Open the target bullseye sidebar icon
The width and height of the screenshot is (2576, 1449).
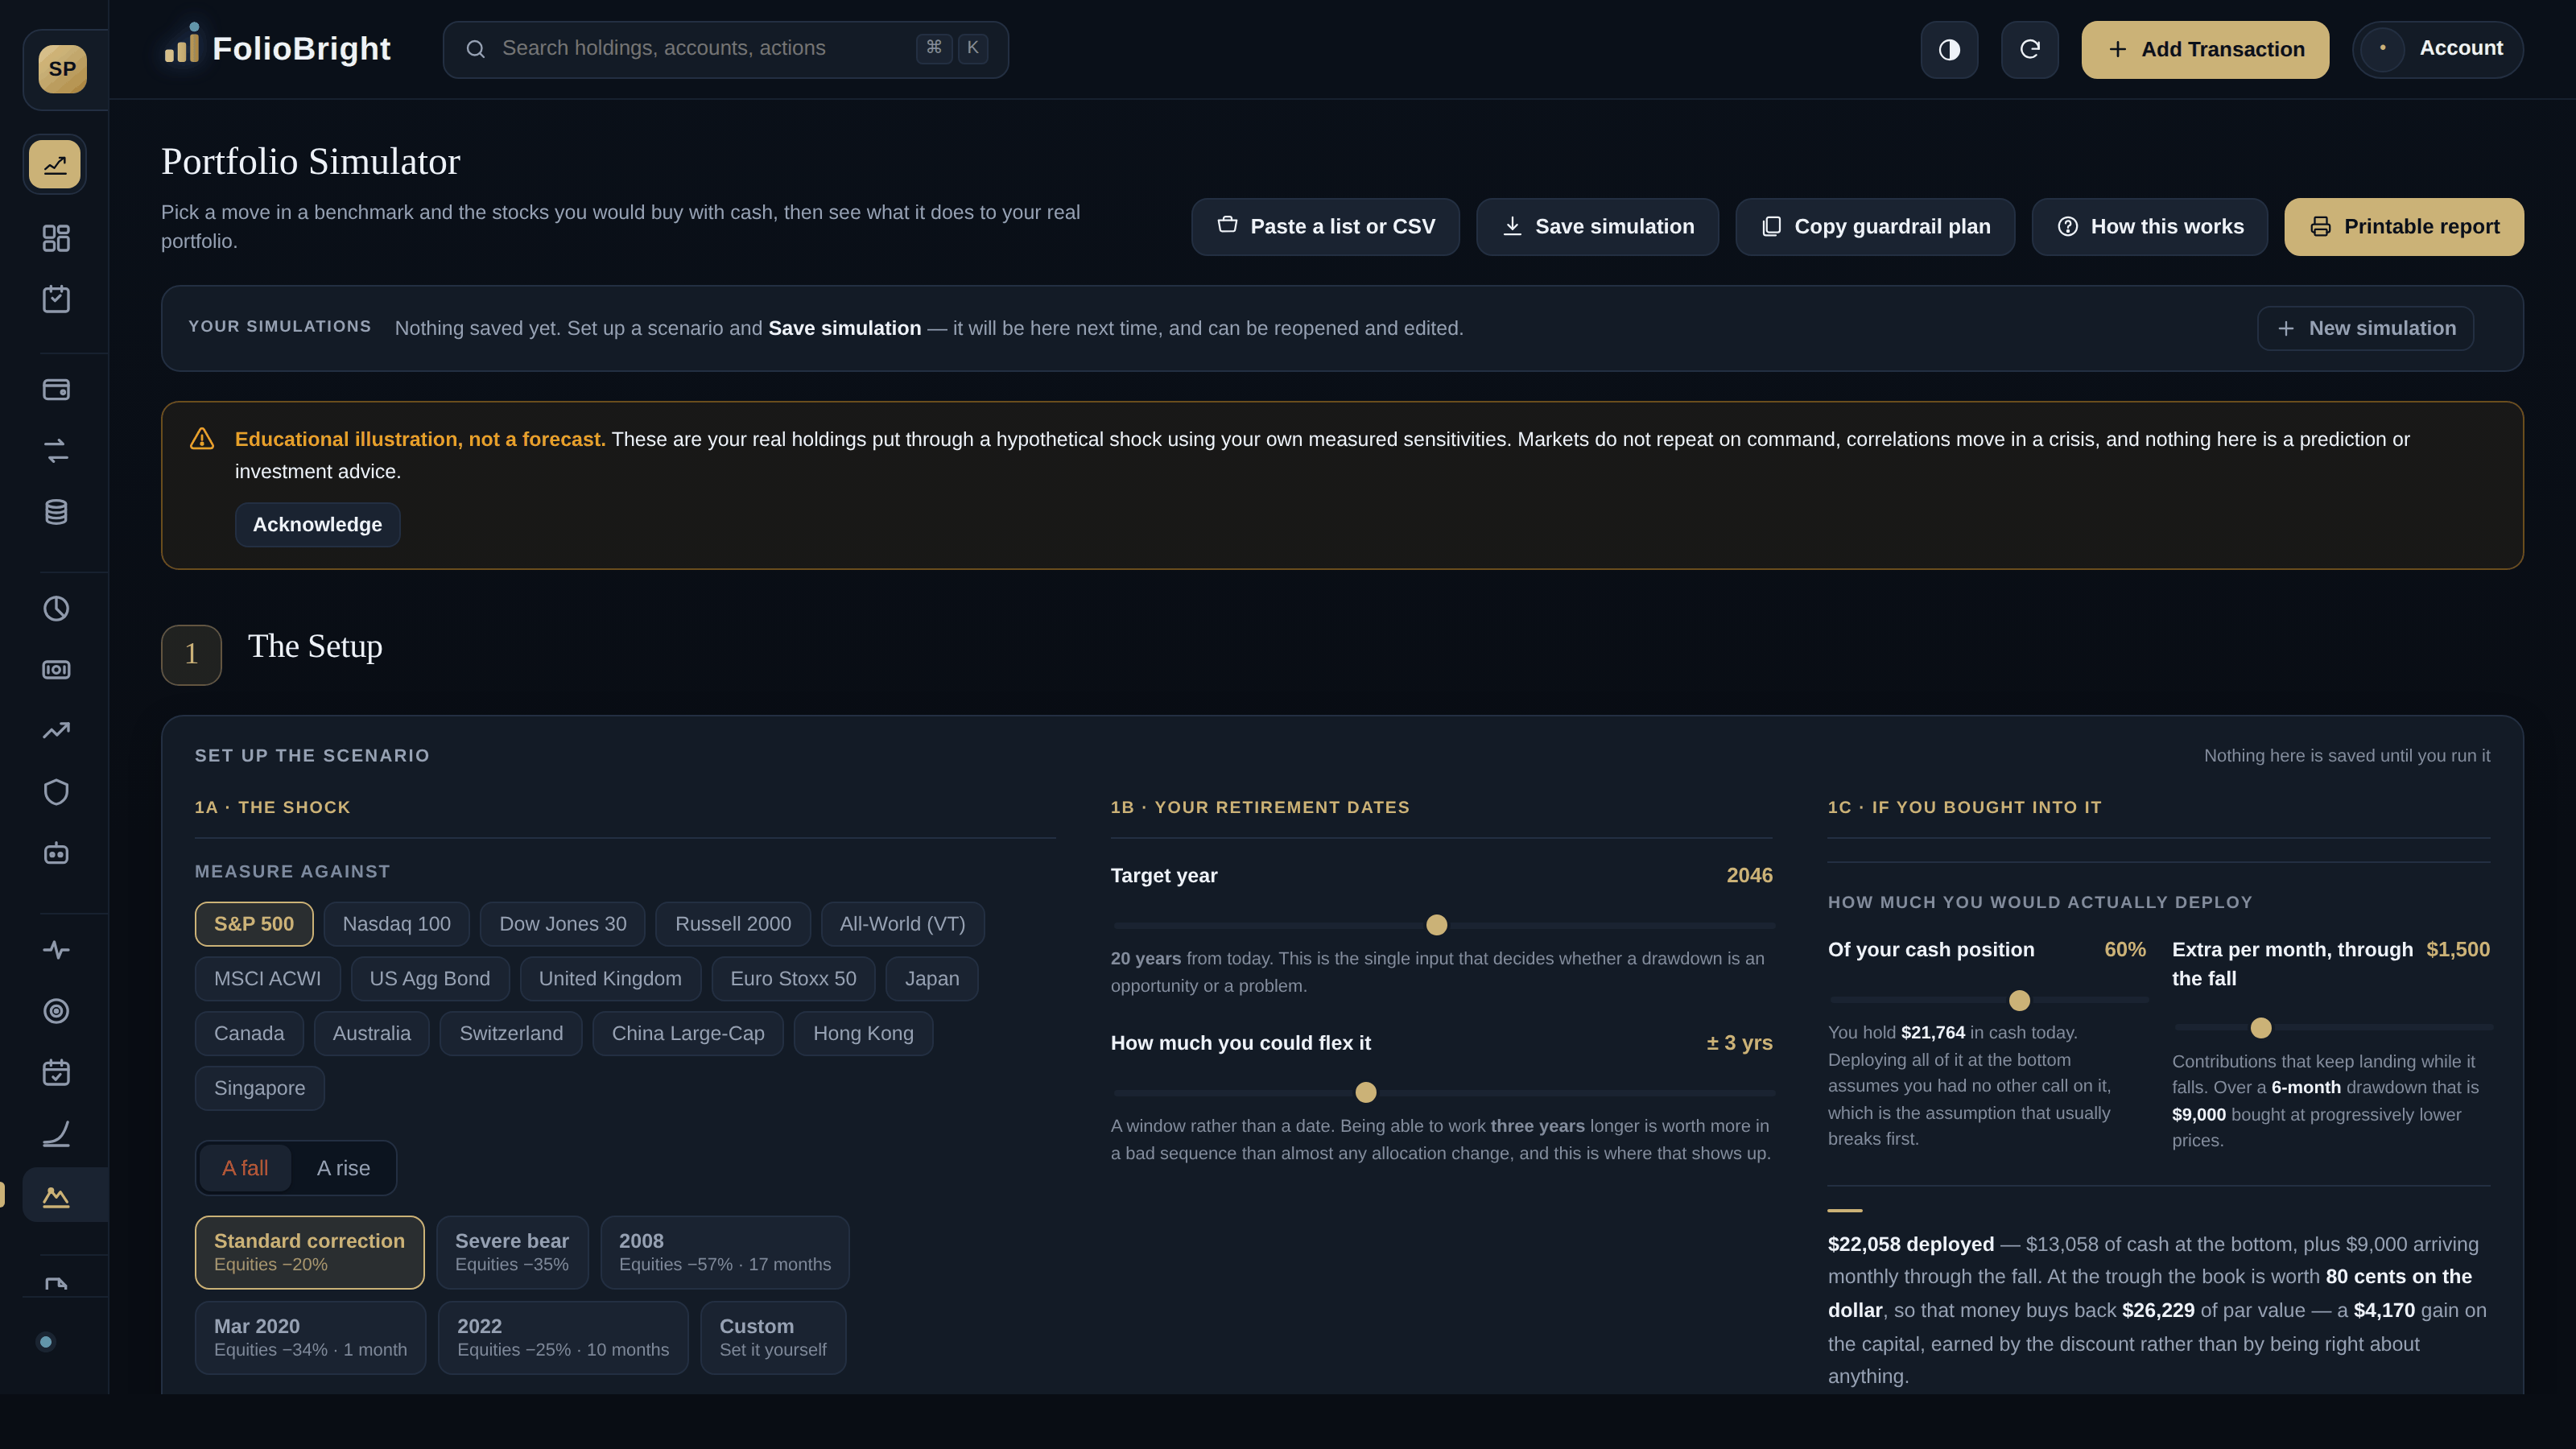(56, 1011)
